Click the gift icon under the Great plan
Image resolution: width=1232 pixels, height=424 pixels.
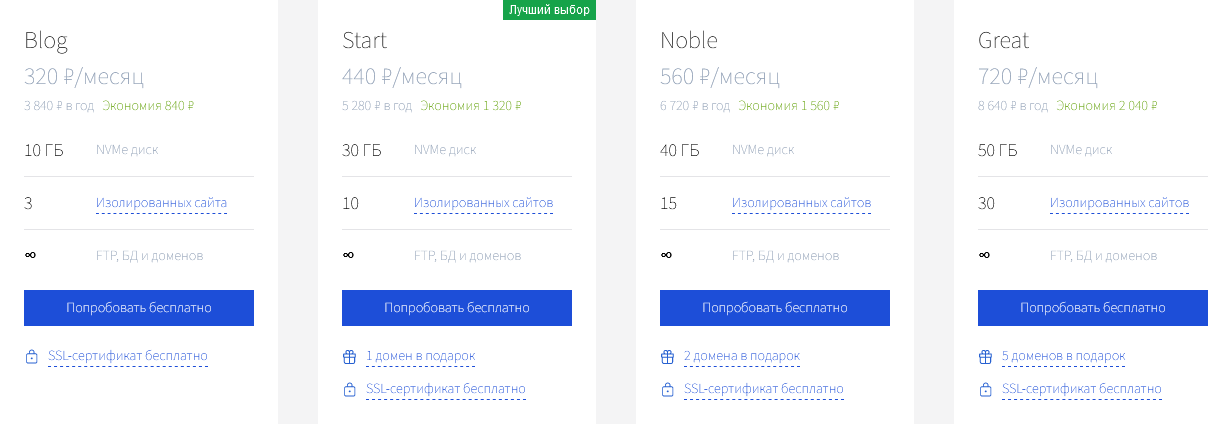point(985,356)
